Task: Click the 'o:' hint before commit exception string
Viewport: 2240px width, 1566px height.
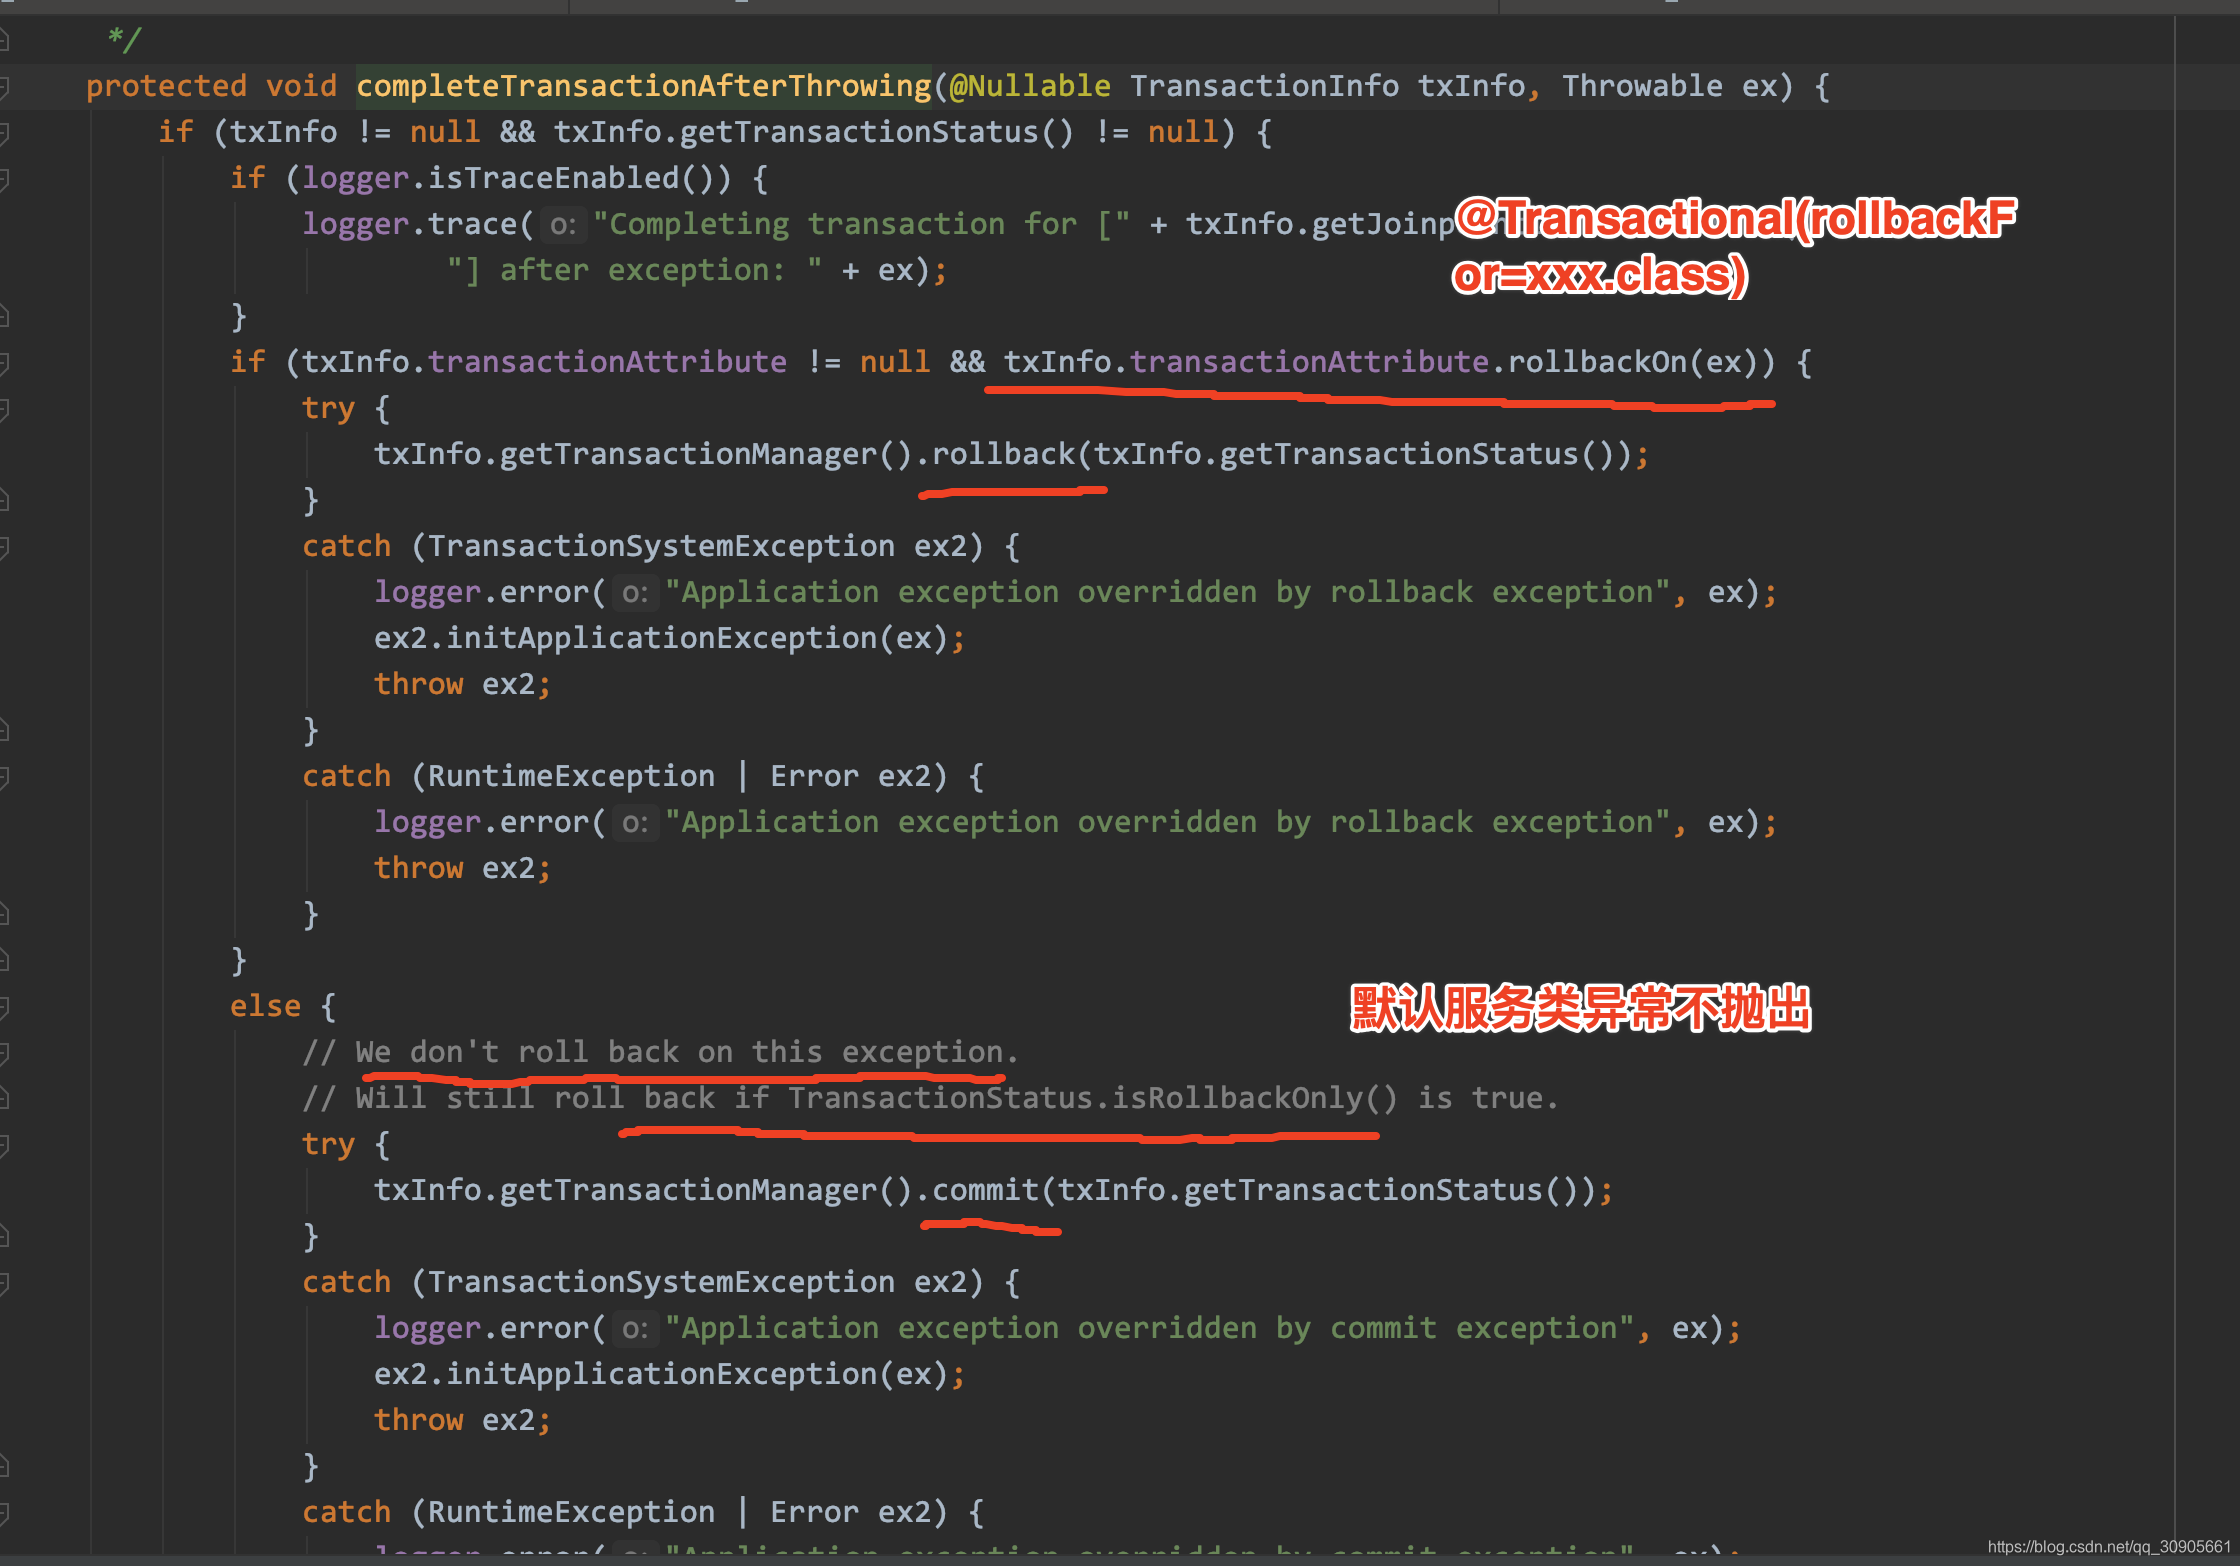Action: 635,1329
